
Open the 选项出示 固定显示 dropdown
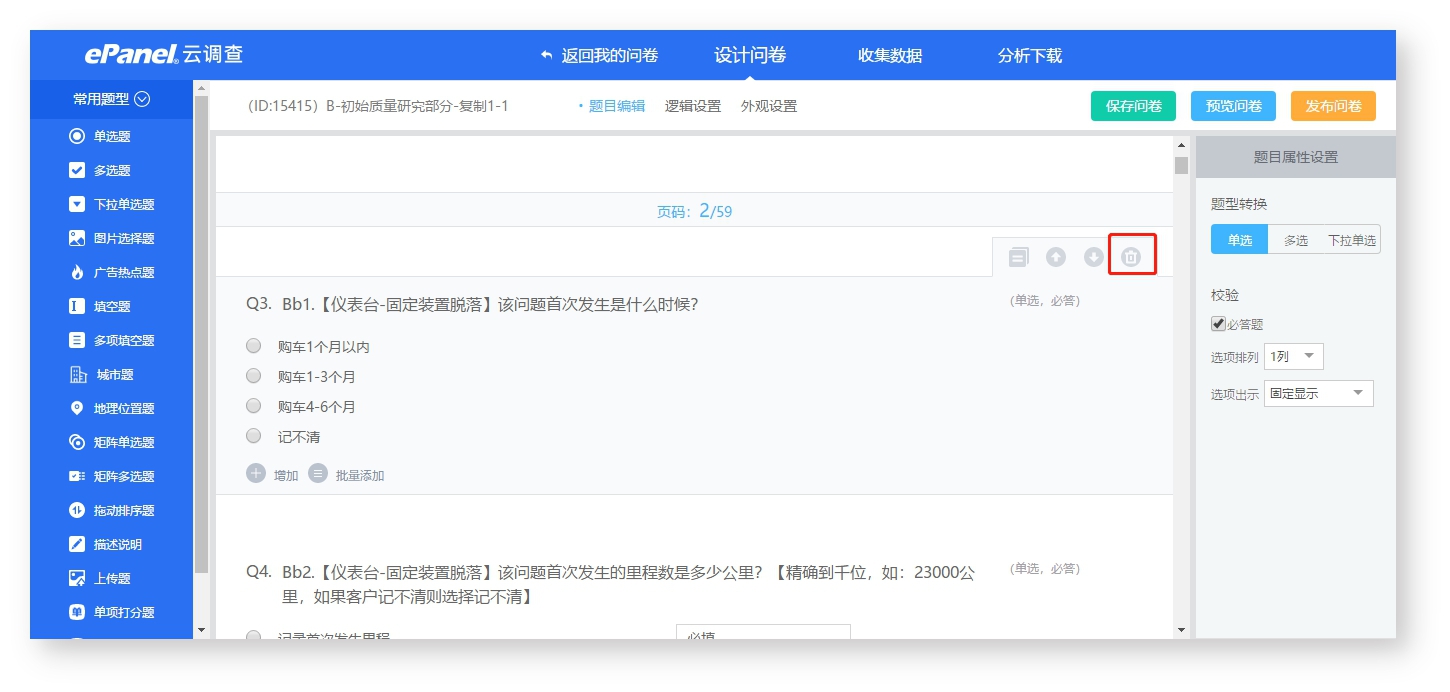pyautogui.click(x=1319, y=393)
